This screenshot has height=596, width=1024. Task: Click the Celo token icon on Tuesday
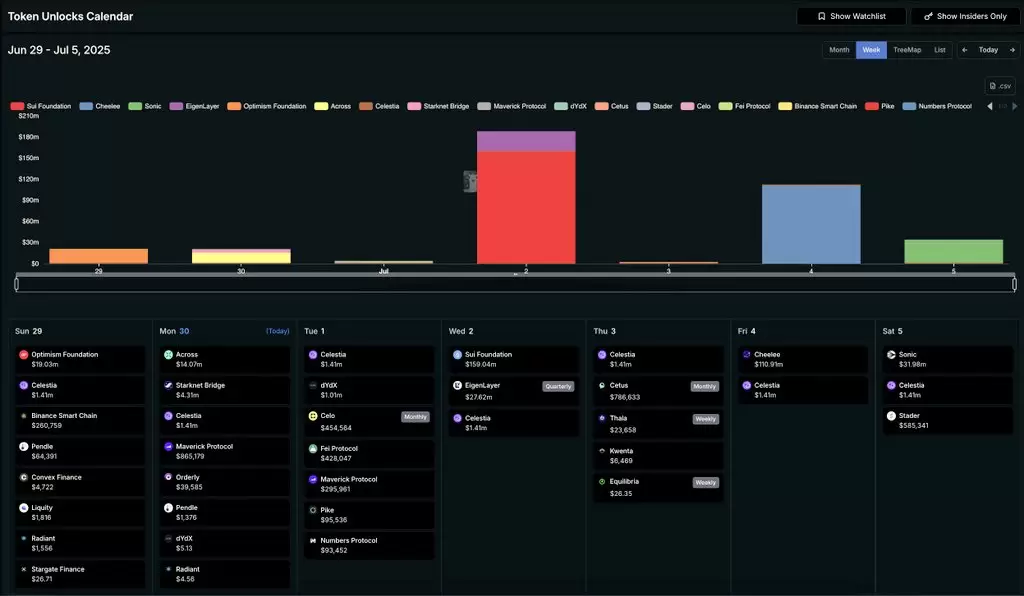tap(313, 416)
